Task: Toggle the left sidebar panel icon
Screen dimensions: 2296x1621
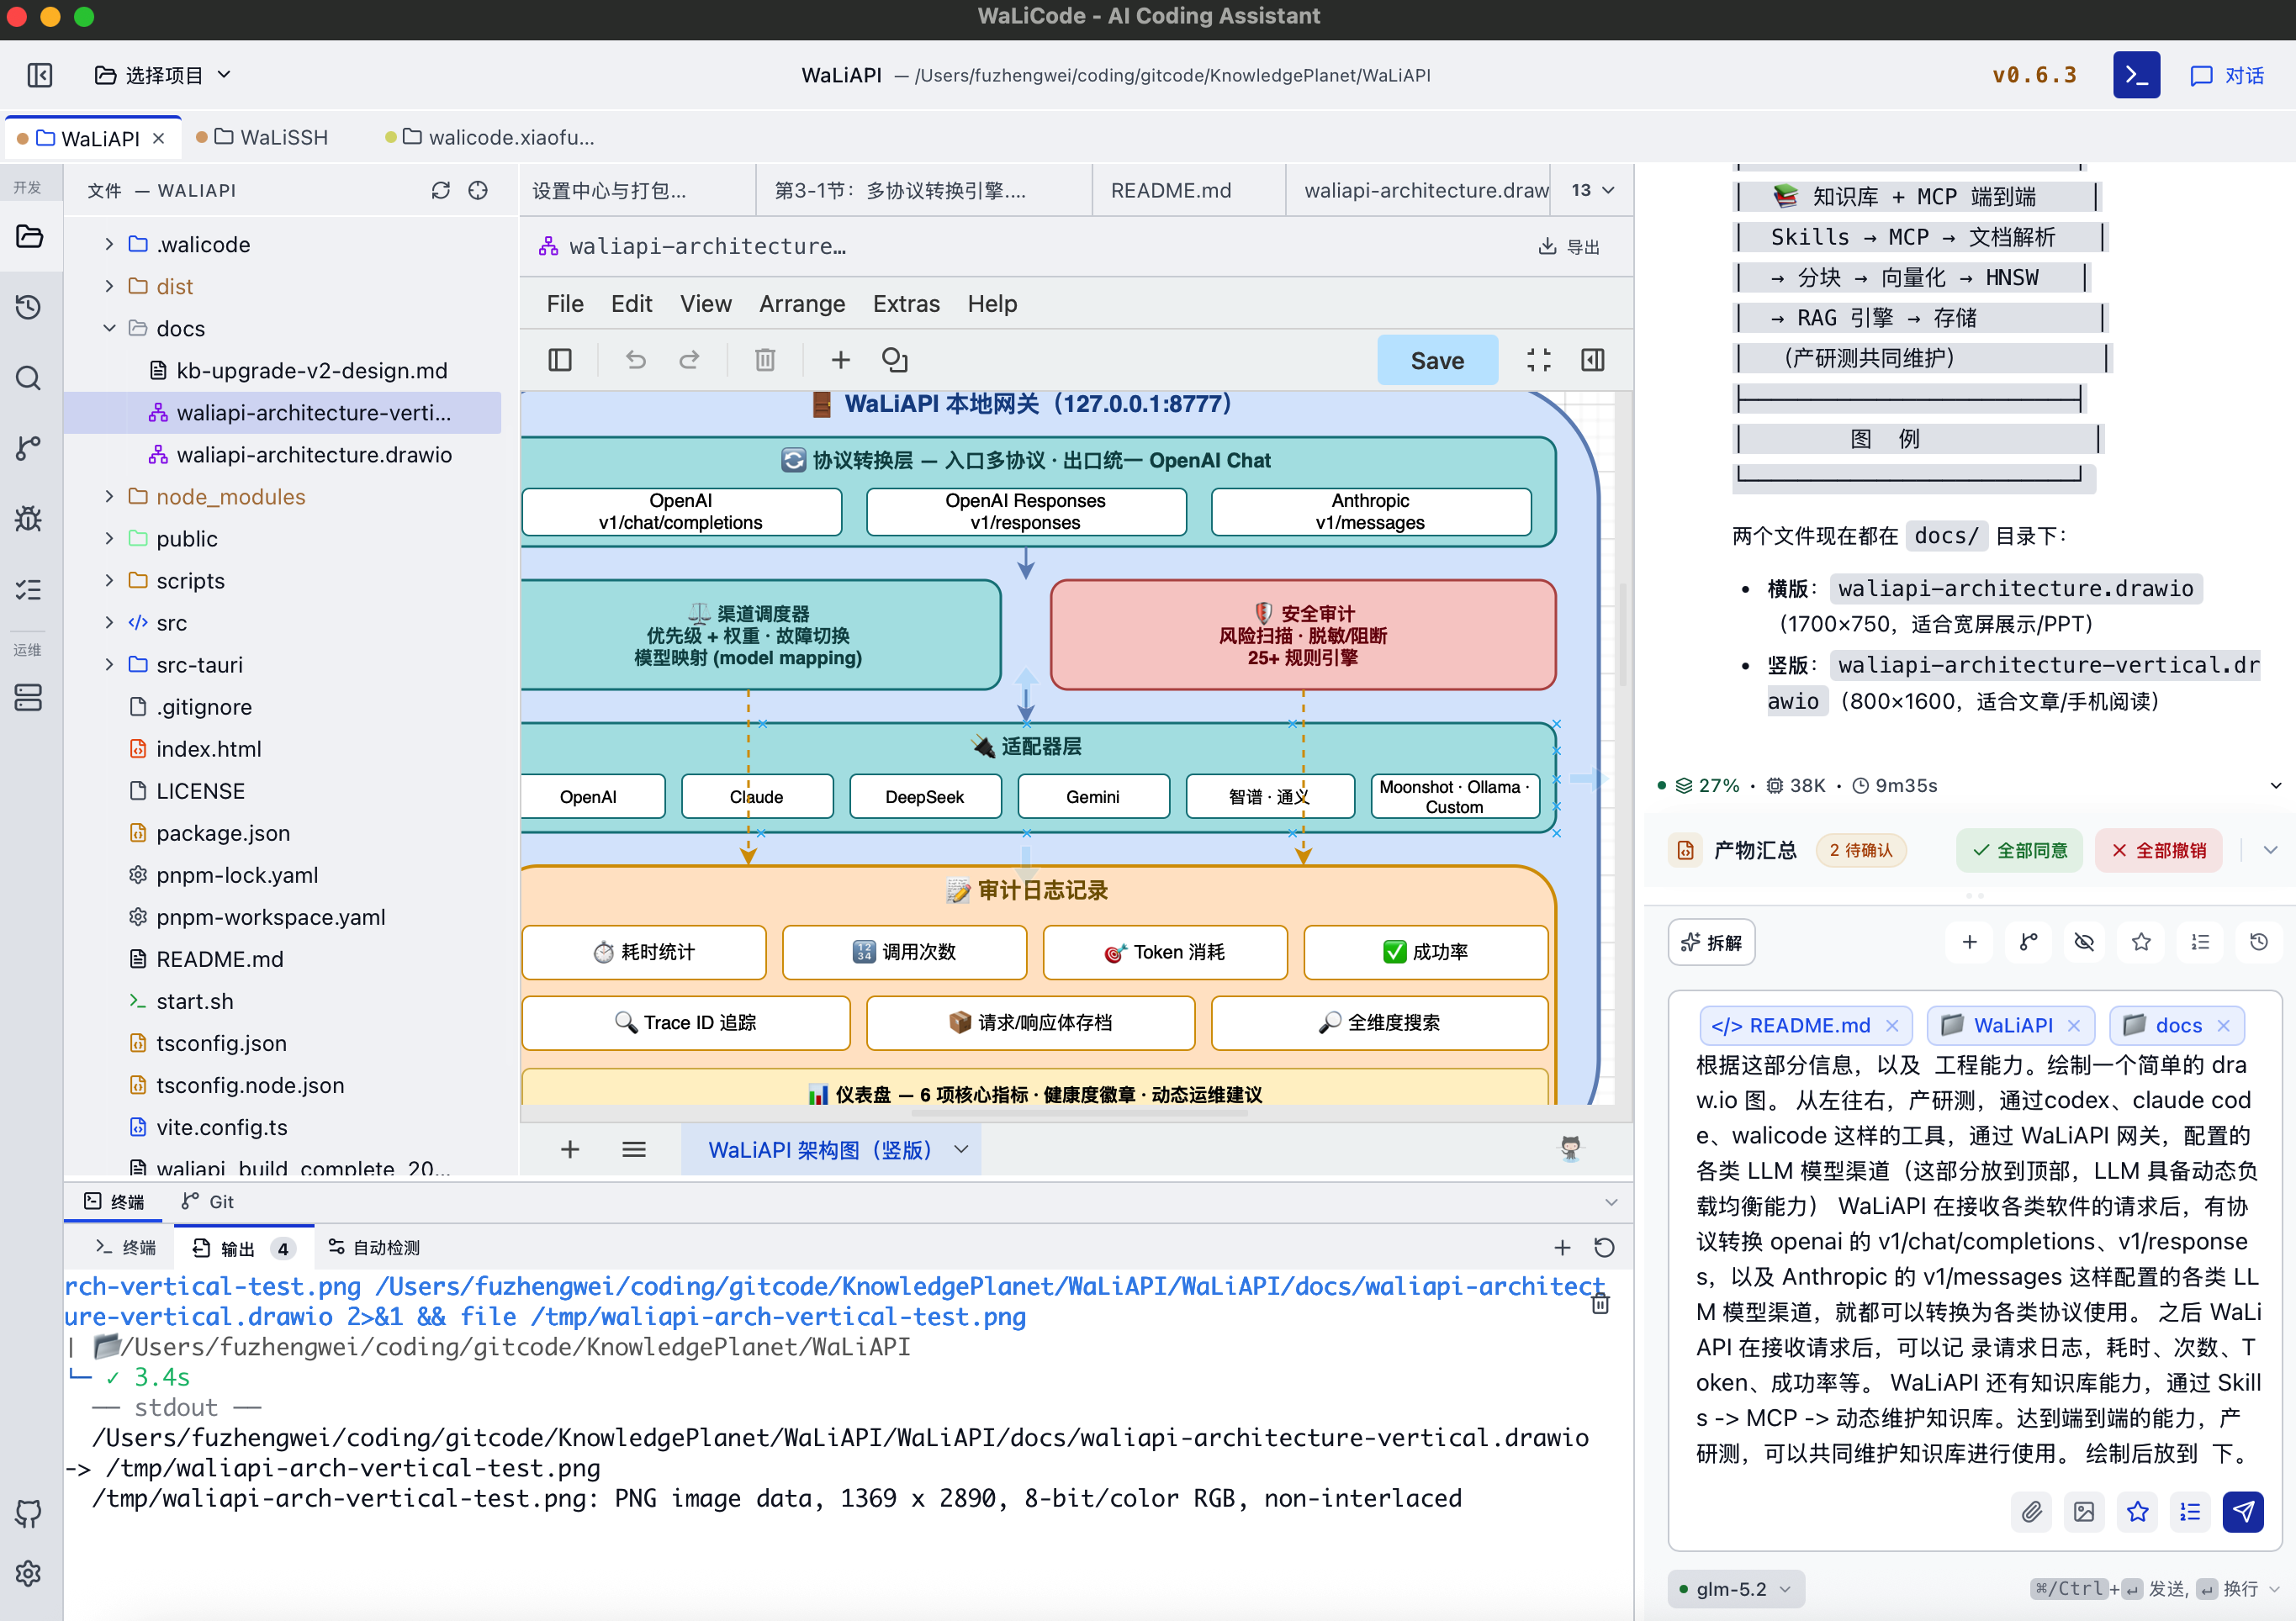Action: tap(40, 75)
